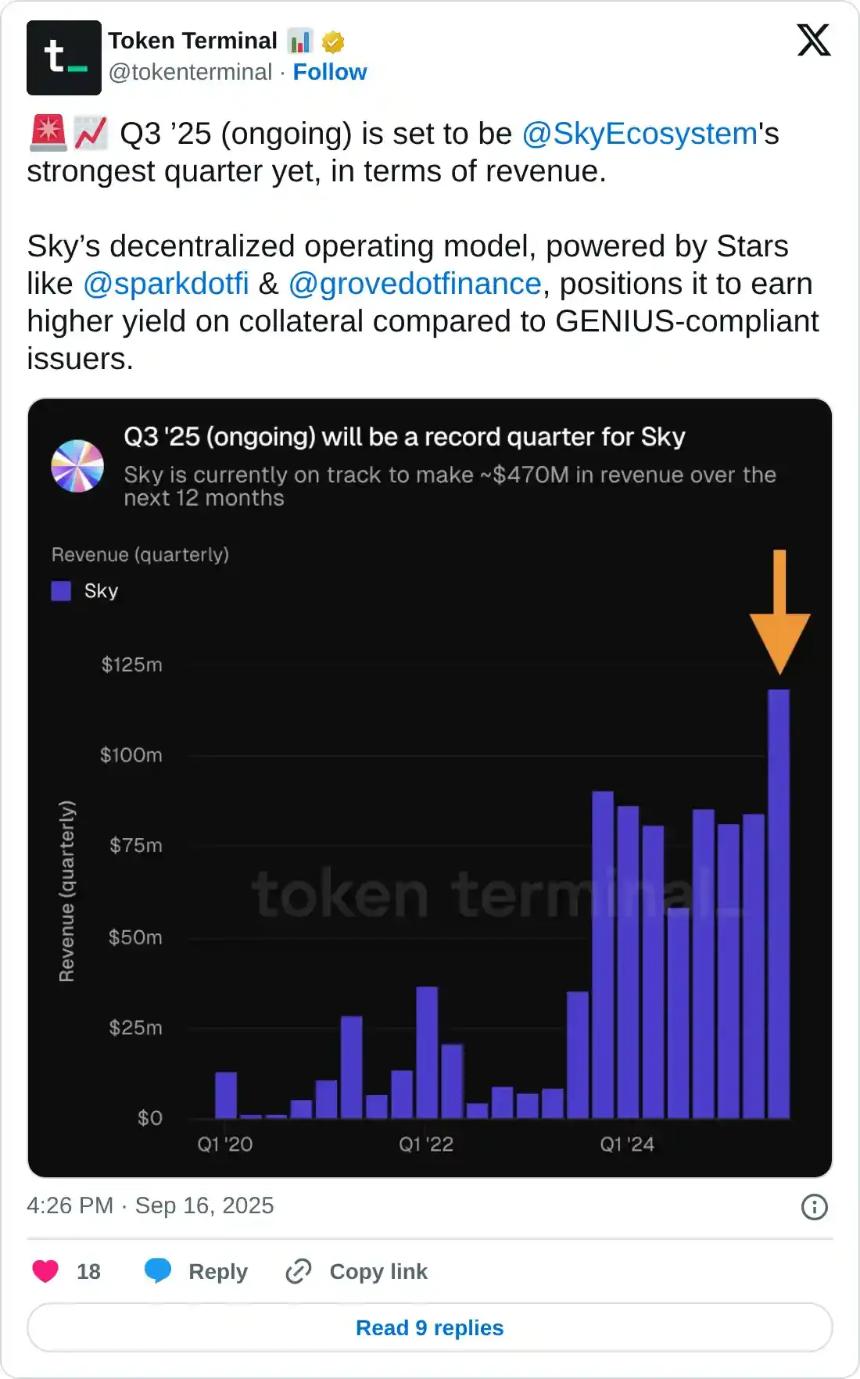Like the tweet with the heart icon
Screen dimensions: 860x1379
tap(45, 1271)
